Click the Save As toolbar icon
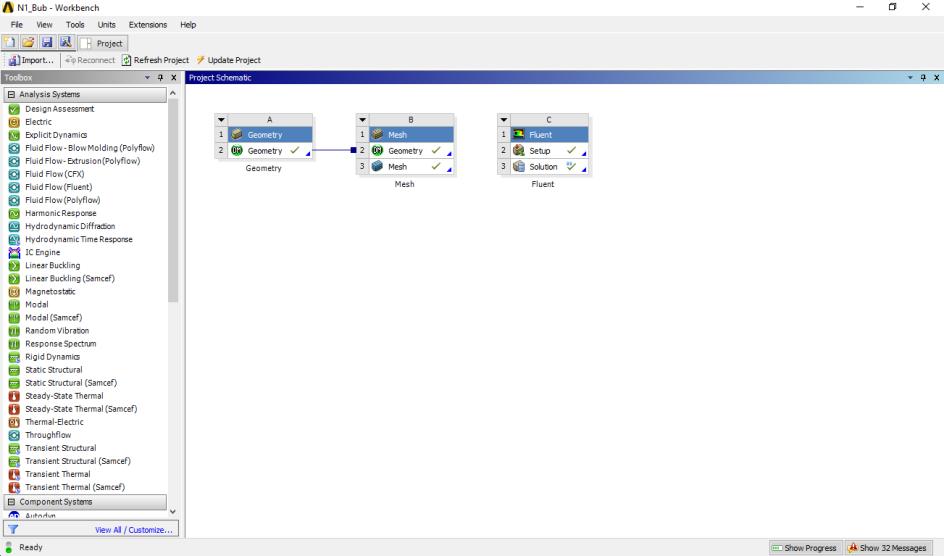The height and width of the screenshot is (556, 944). (x=66, y=43)
